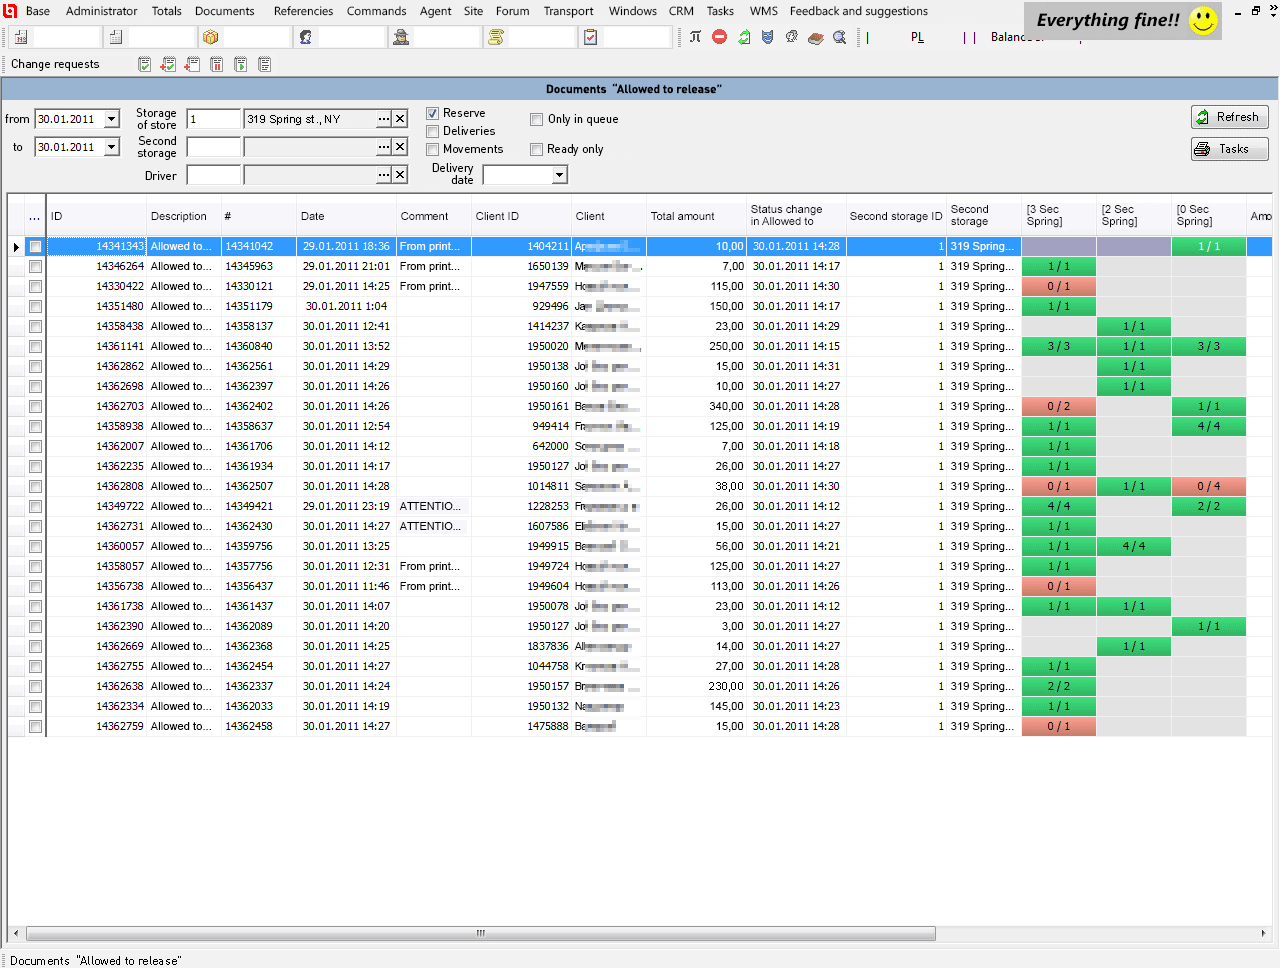Click the agent with hat toolbar icon
This screenshot has height=968, width=1280.
coord(401,37)
